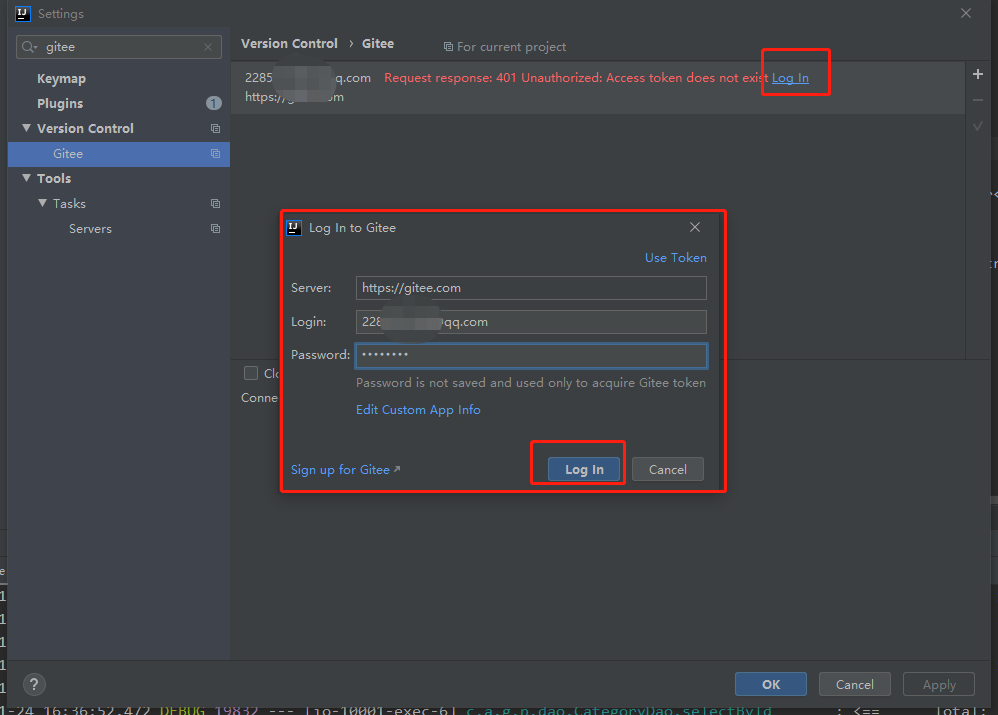The image size is (998, 715).
Task: Click the gear icon next to Servers
Action: 215,228
